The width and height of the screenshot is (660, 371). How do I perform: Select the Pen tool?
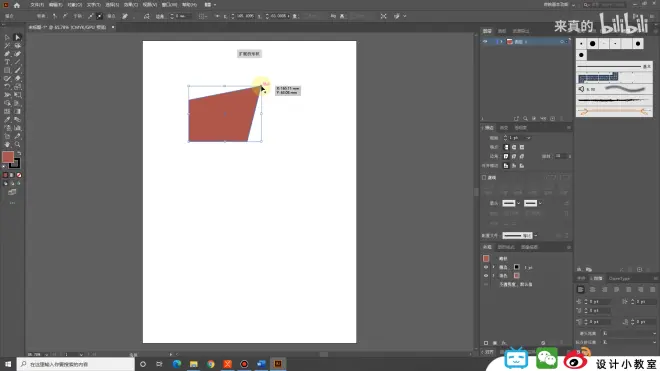(7, 54)
